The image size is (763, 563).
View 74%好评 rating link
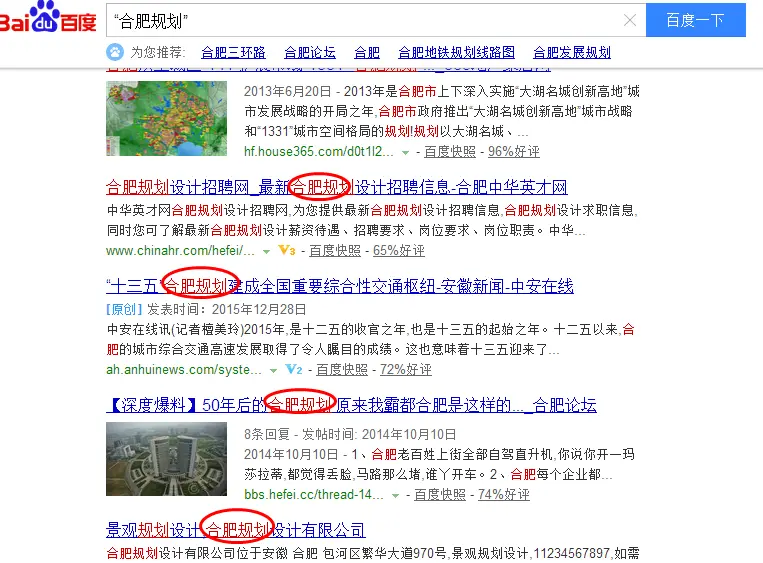pyautogui.click(x=504, y=495)
